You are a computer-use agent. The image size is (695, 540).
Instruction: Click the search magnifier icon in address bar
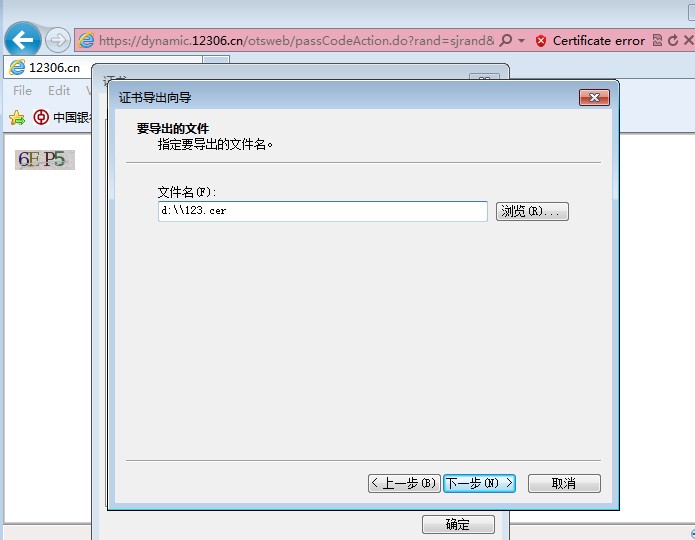(506, 41)
